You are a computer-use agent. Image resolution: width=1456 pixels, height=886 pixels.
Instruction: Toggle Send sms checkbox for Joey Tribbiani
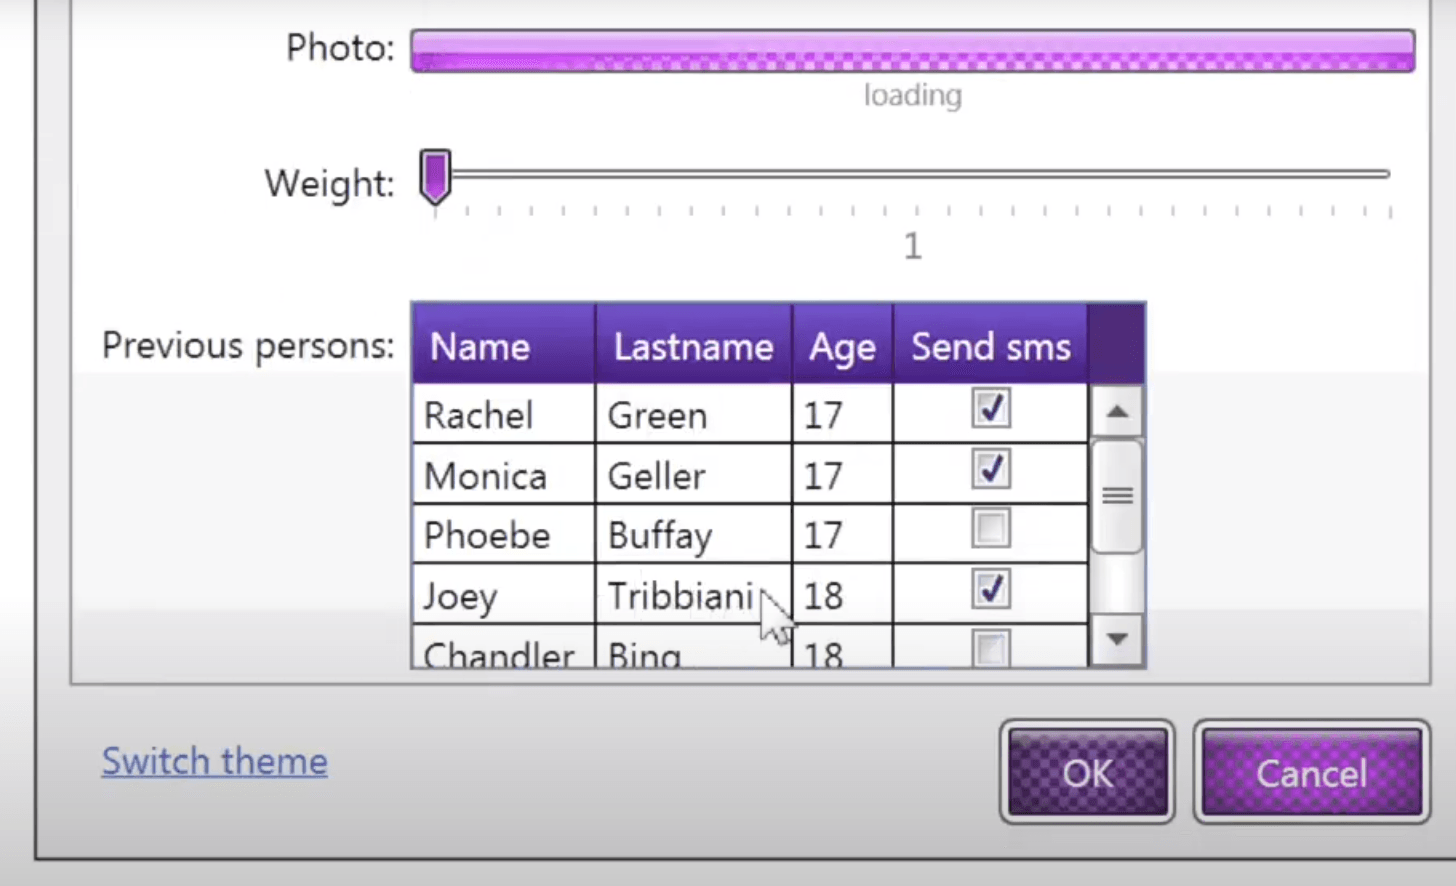[x=990, y=589]
